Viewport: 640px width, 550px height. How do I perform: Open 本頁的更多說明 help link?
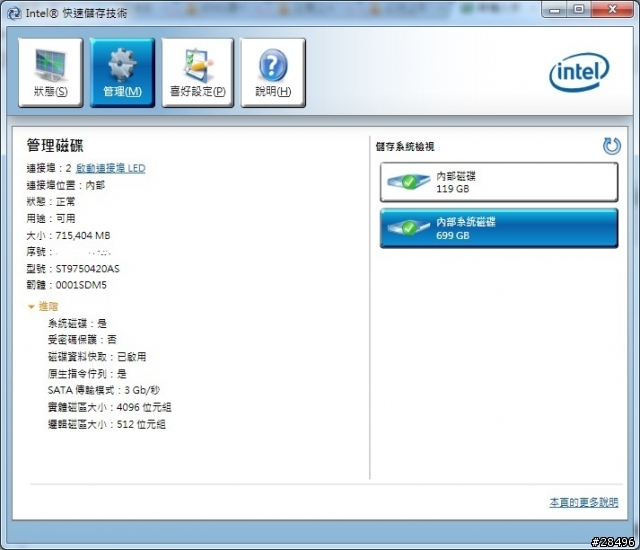coord(583,502)
